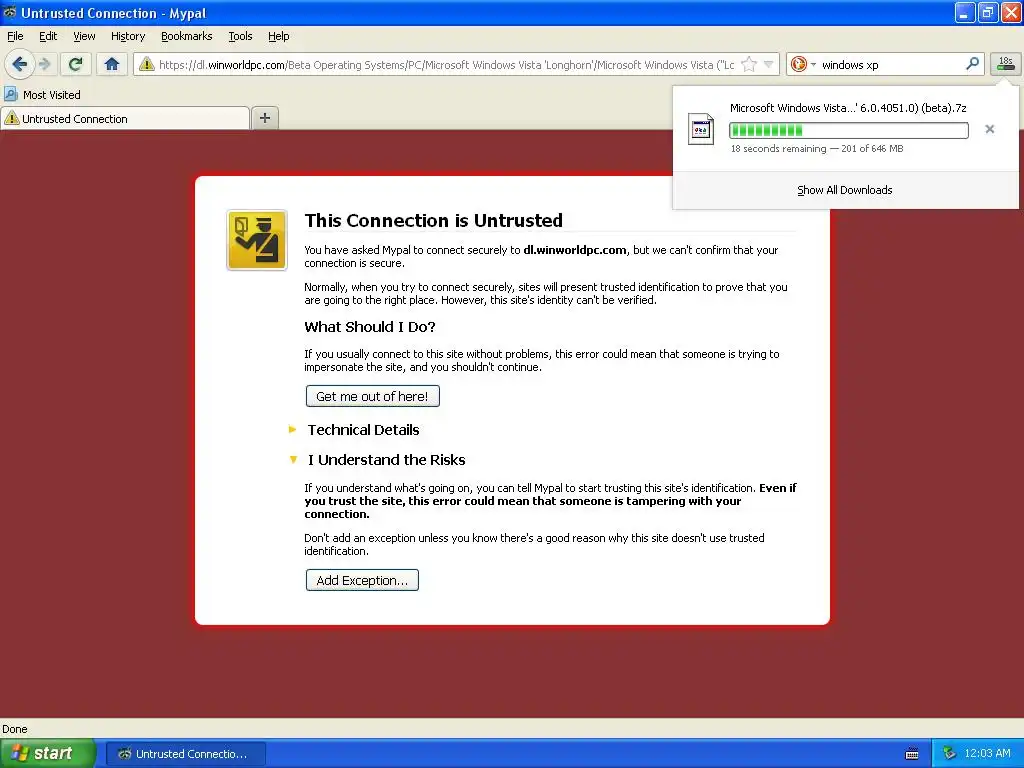1024x768 pixels.
Task: Click the Forward arrow navigation button
Action: 44,64
